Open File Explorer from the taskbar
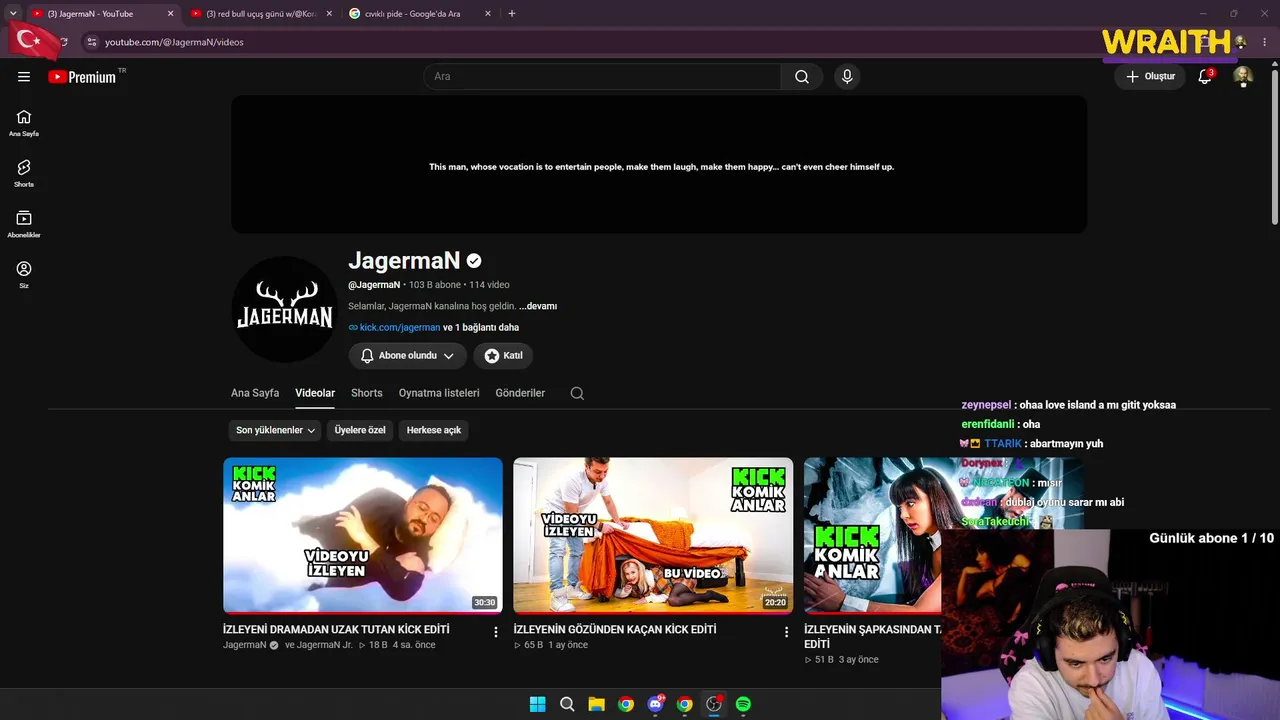1280x720 pixels. pos(596,704)
